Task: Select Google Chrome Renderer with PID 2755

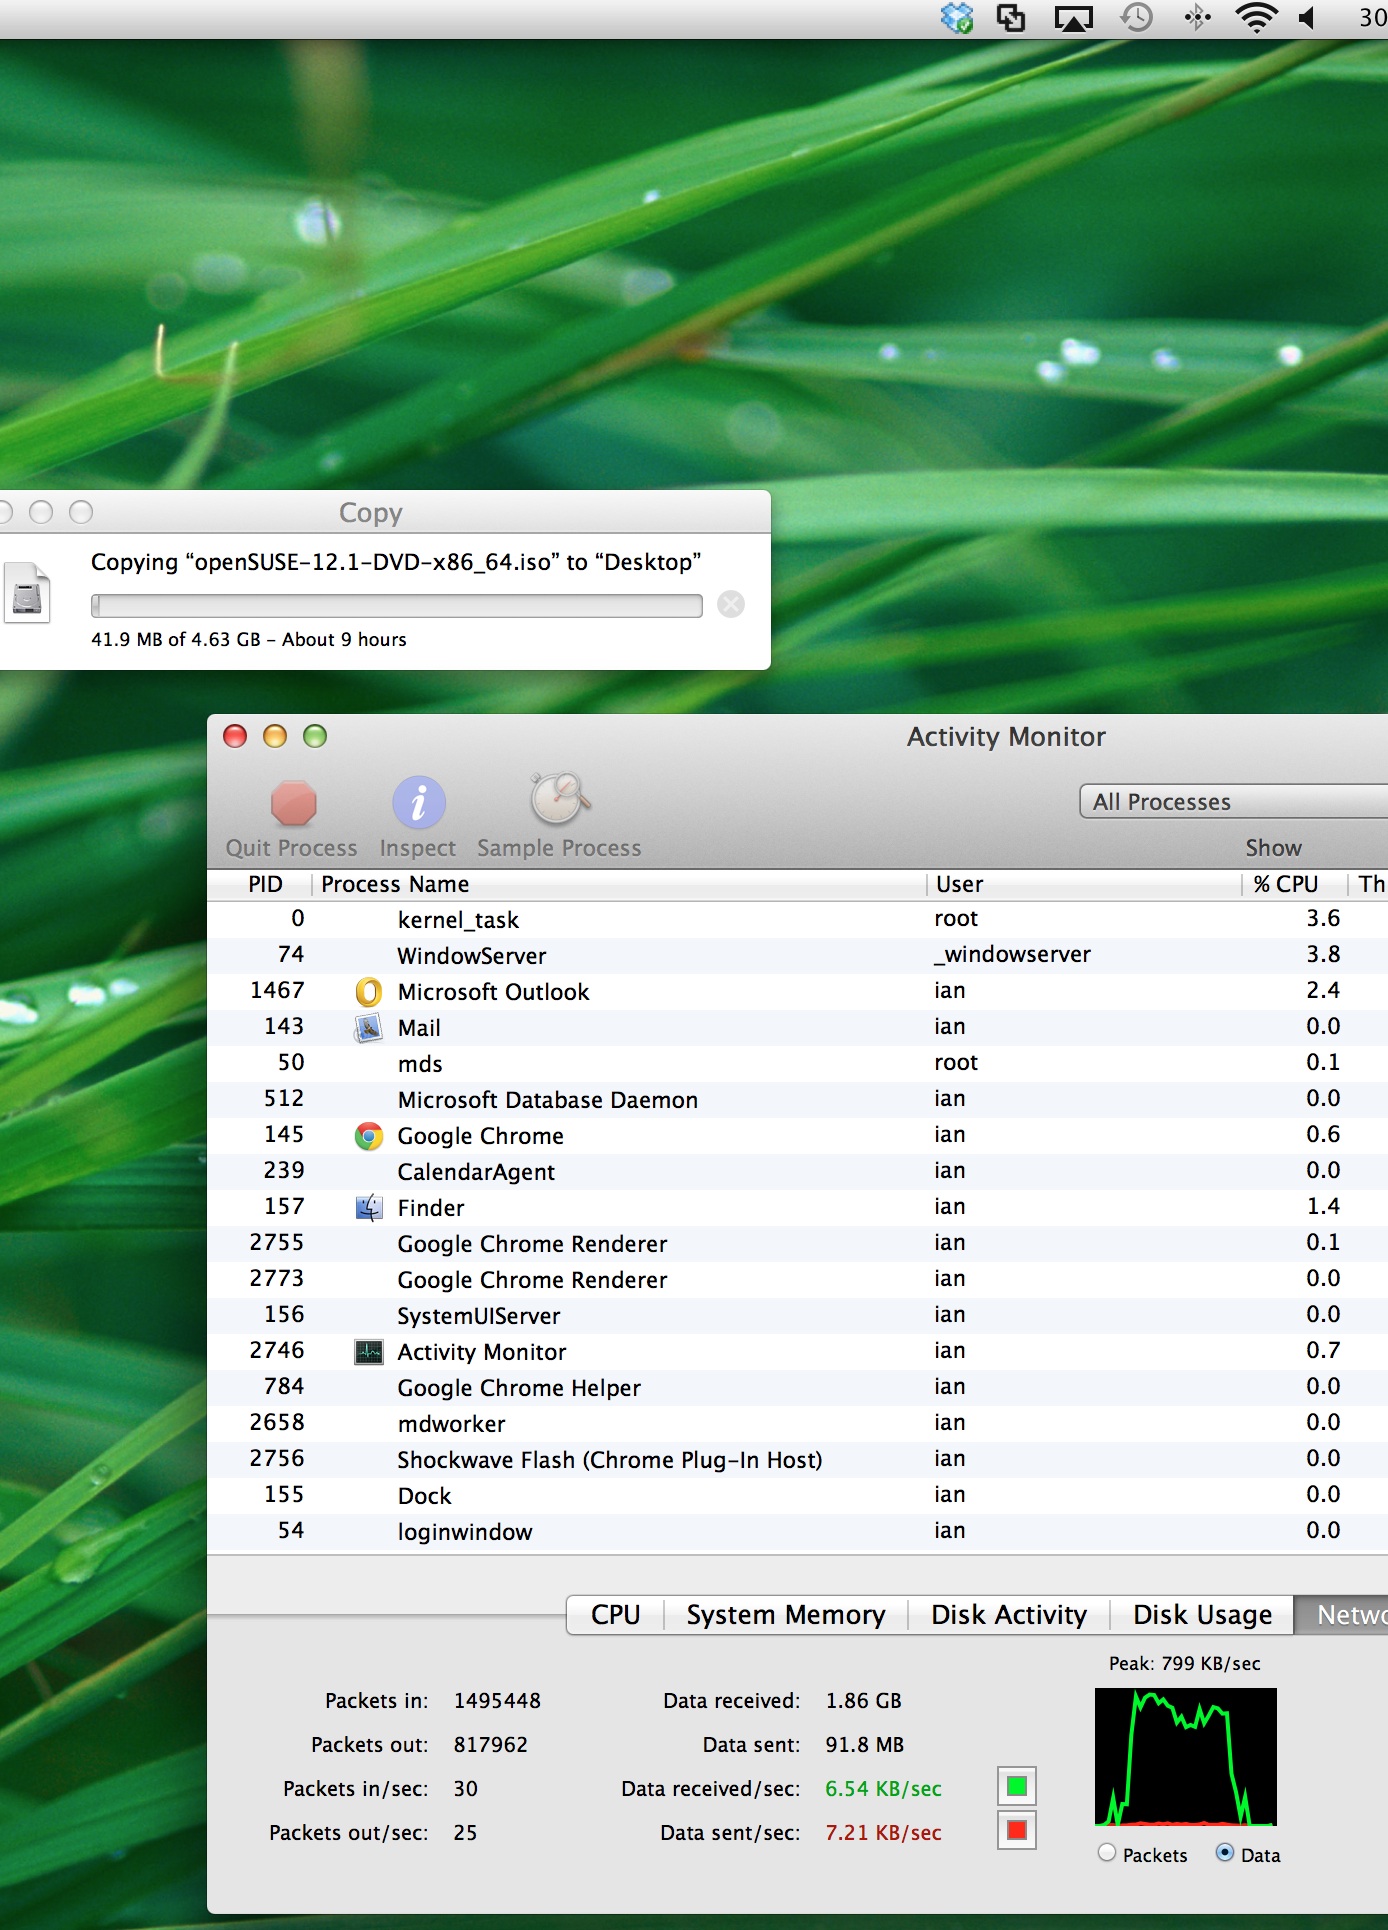Action: click(x=797, y=1244)
